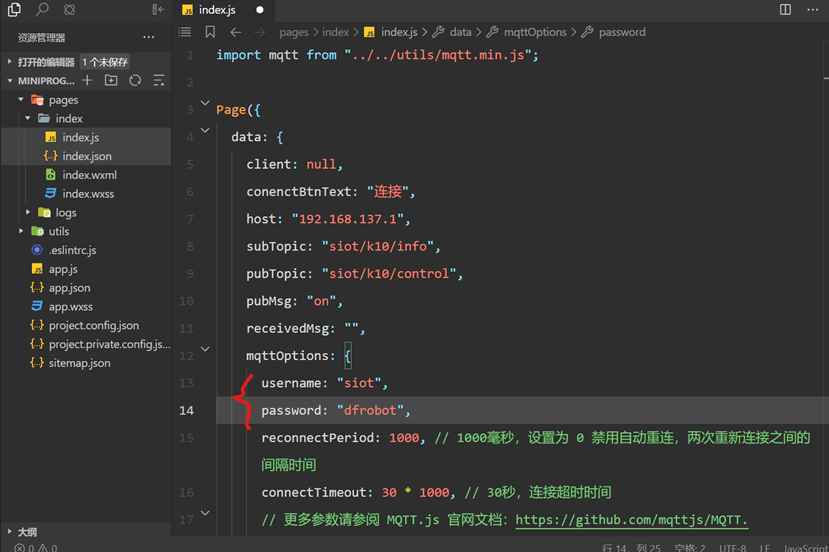
Task: Split the editor with layout icon
Action: pyautogui.click(x=785, y=10)
